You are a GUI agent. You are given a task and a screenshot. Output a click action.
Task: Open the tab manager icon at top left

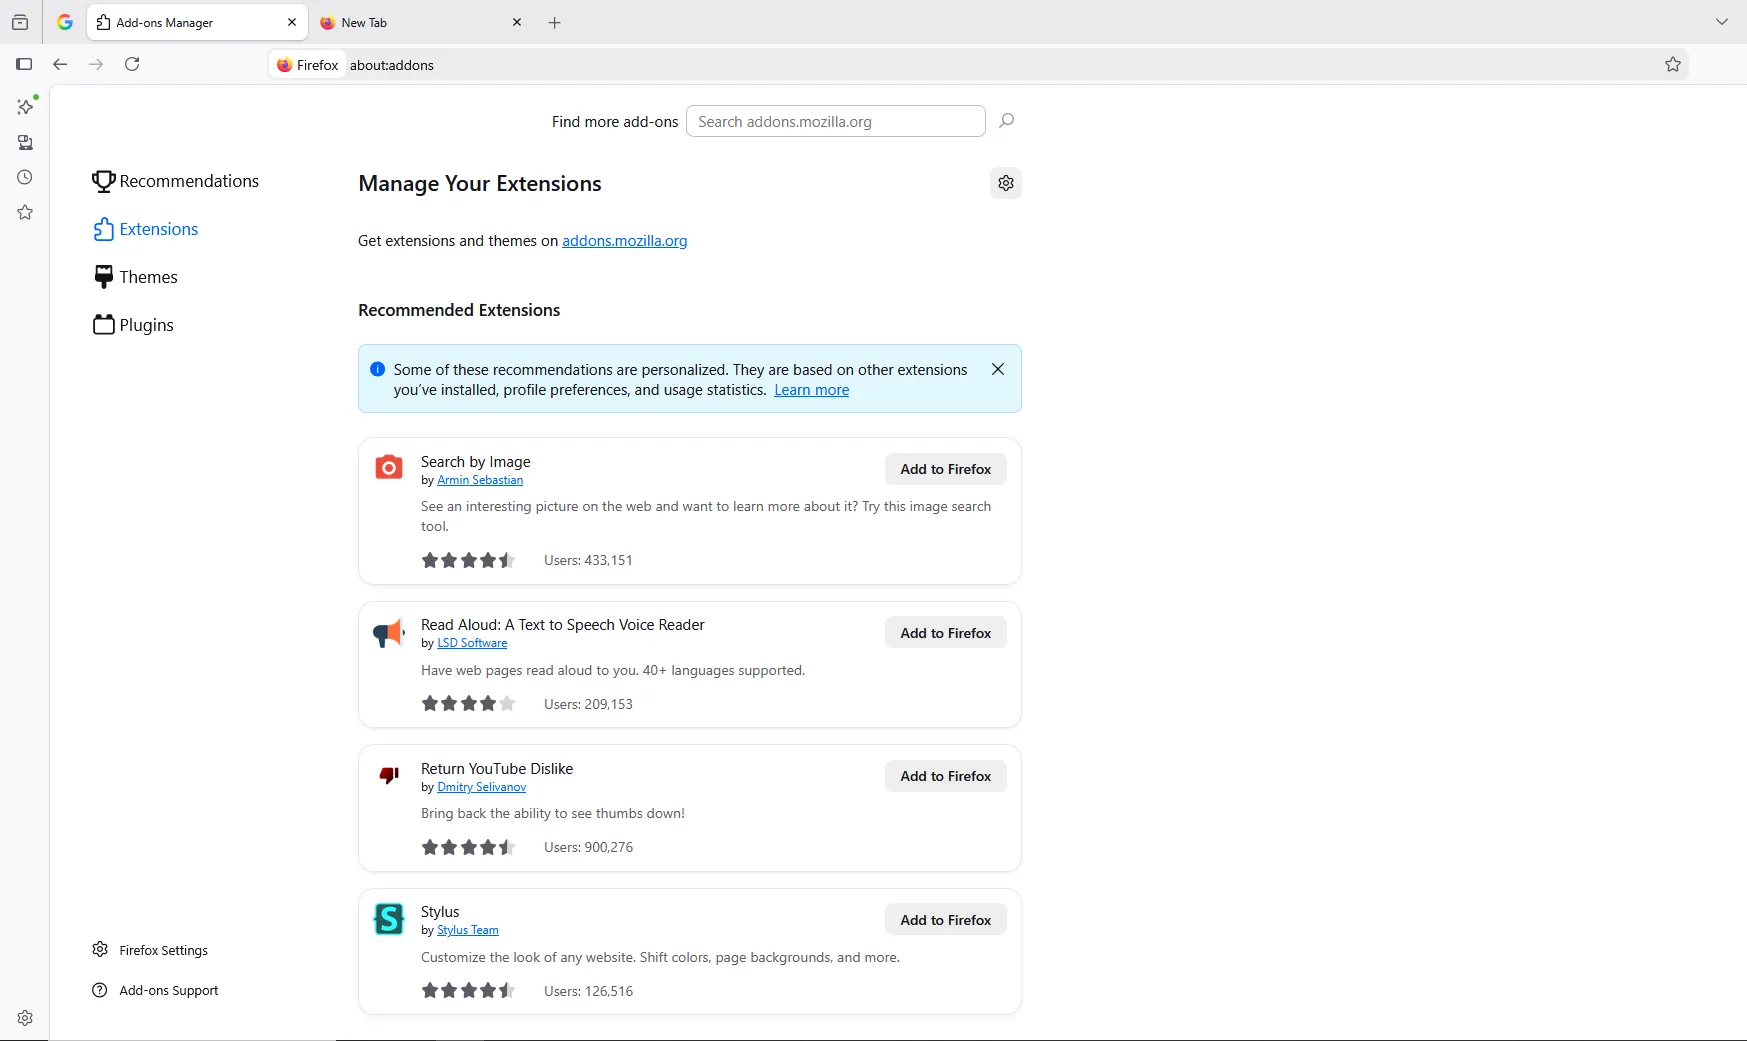pyautogui.click(x=20, y=22)
